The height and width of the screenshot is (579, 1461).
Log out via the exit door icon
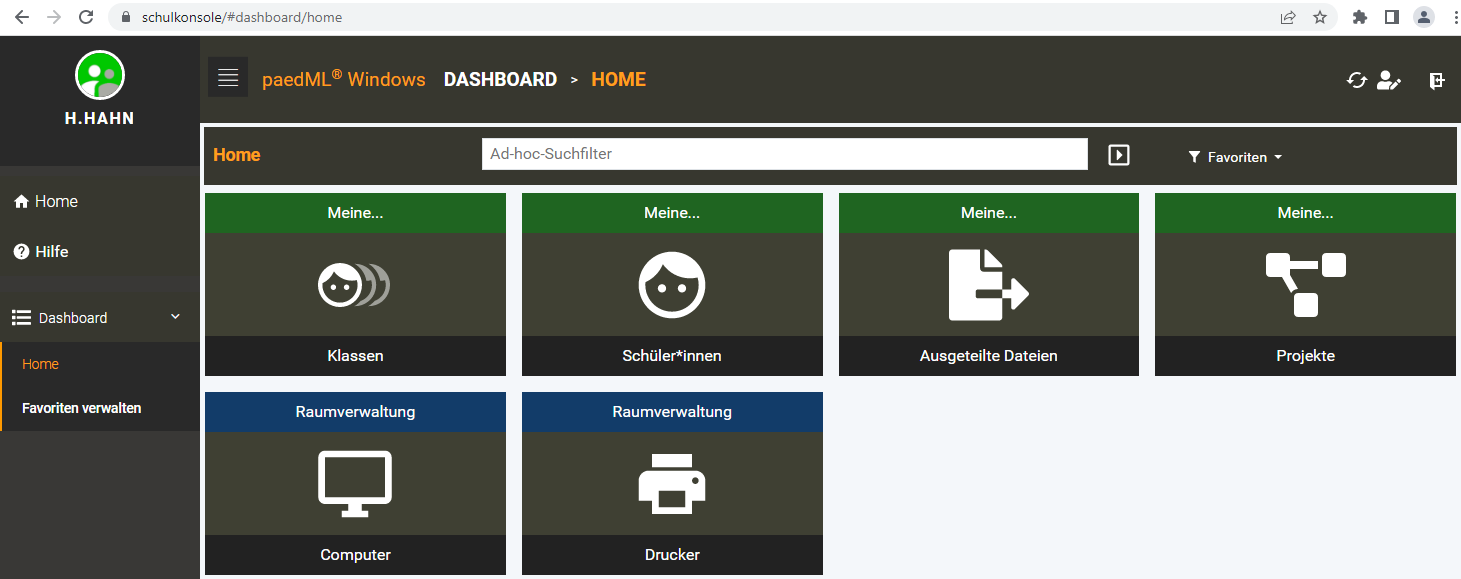[1437, 80]
